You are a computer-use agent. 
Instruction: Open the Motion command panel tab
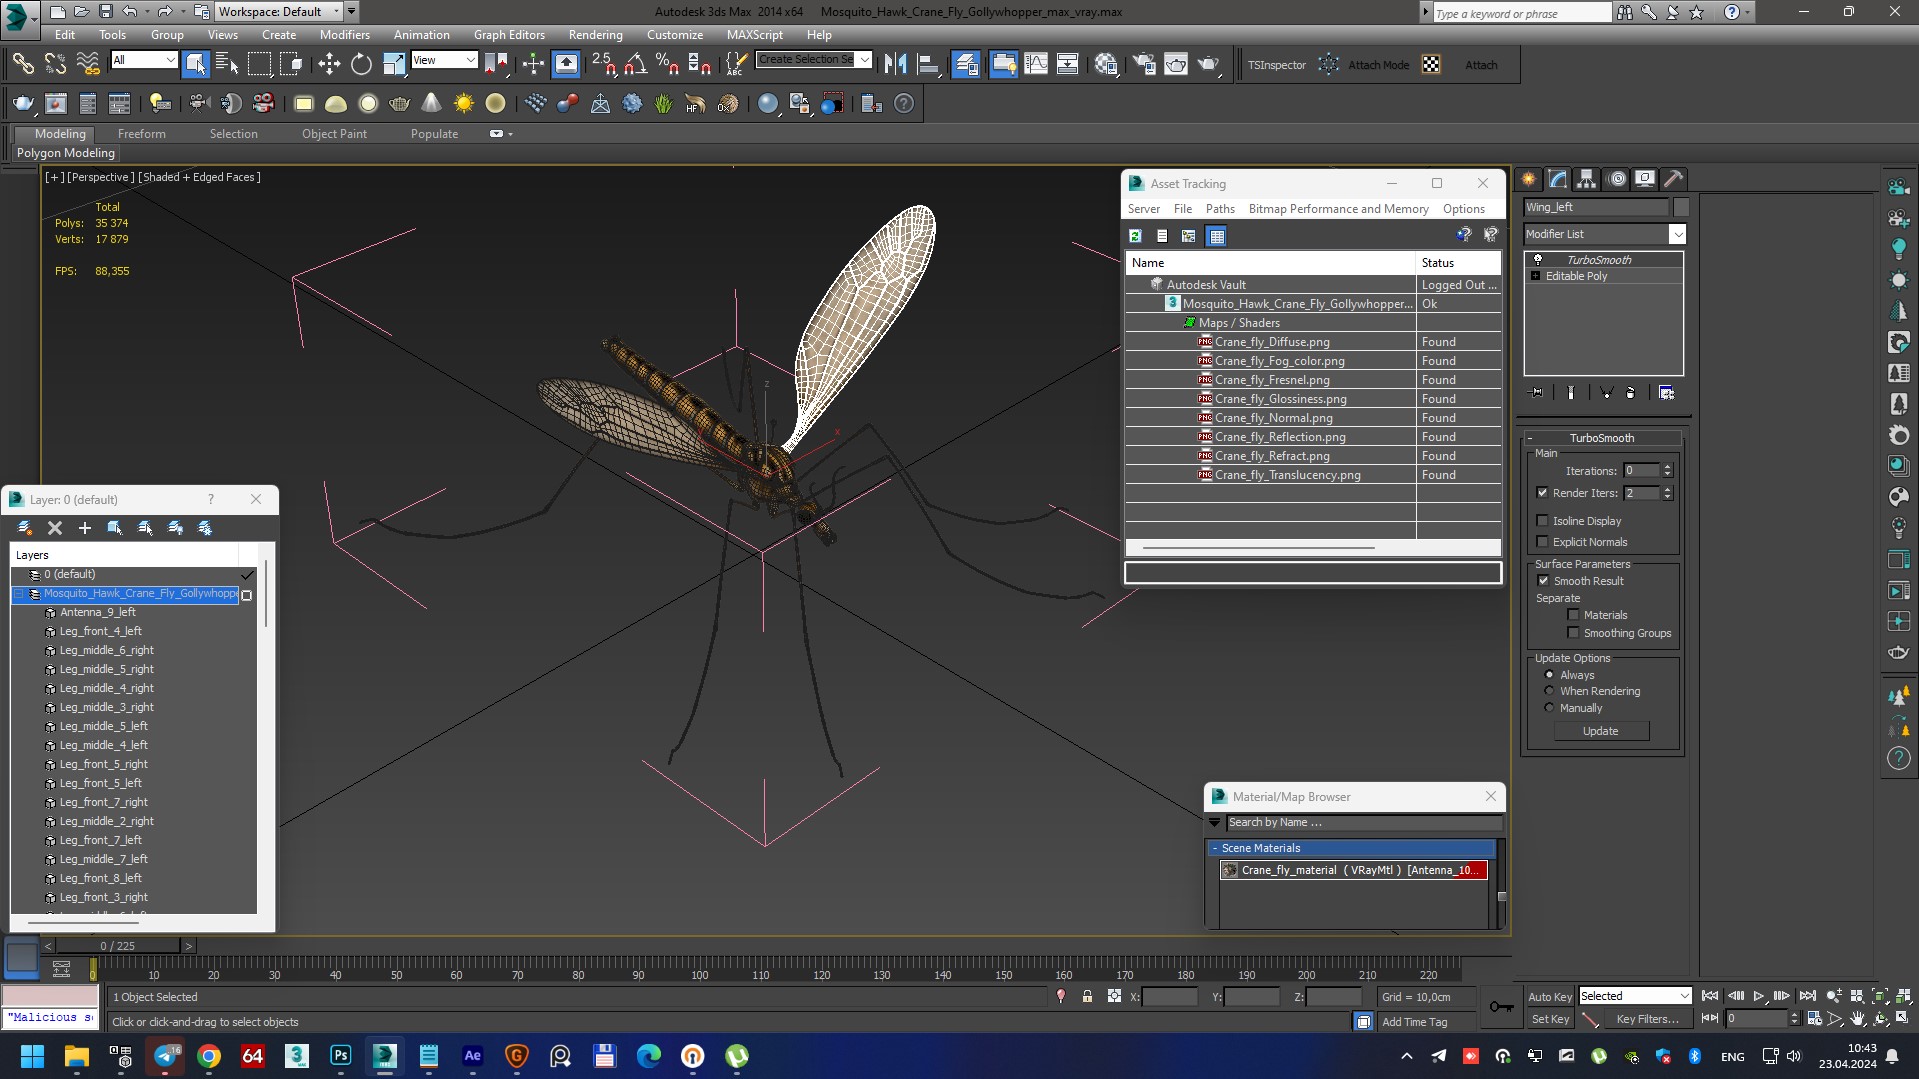pos(1617,179)
